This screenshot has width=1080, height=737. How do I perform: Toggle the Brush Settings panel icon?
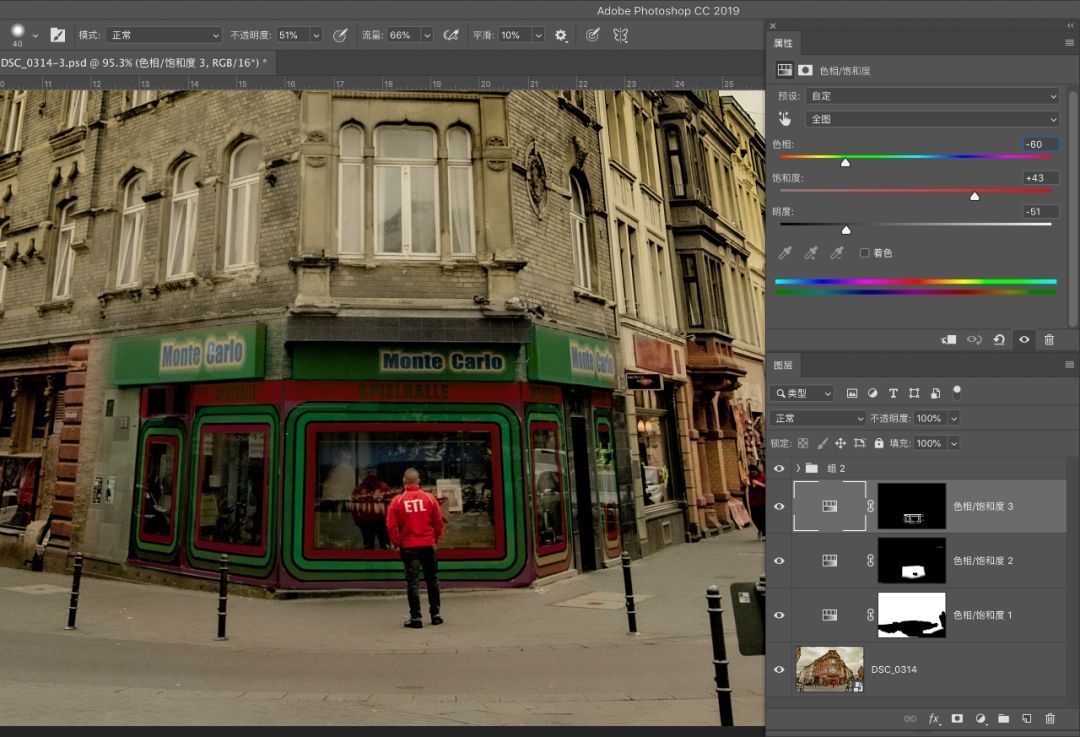point(58,35)
